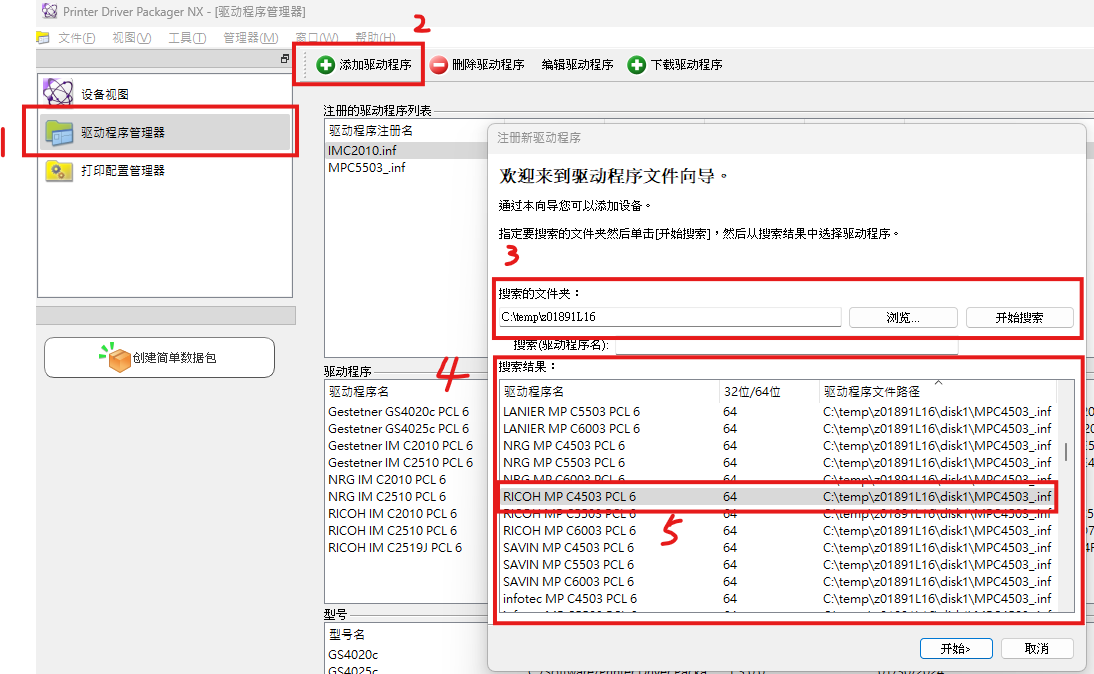Click the panel restore icon above the sidebar
Viewport: 1094px width, 674px height.
[285, 59]
